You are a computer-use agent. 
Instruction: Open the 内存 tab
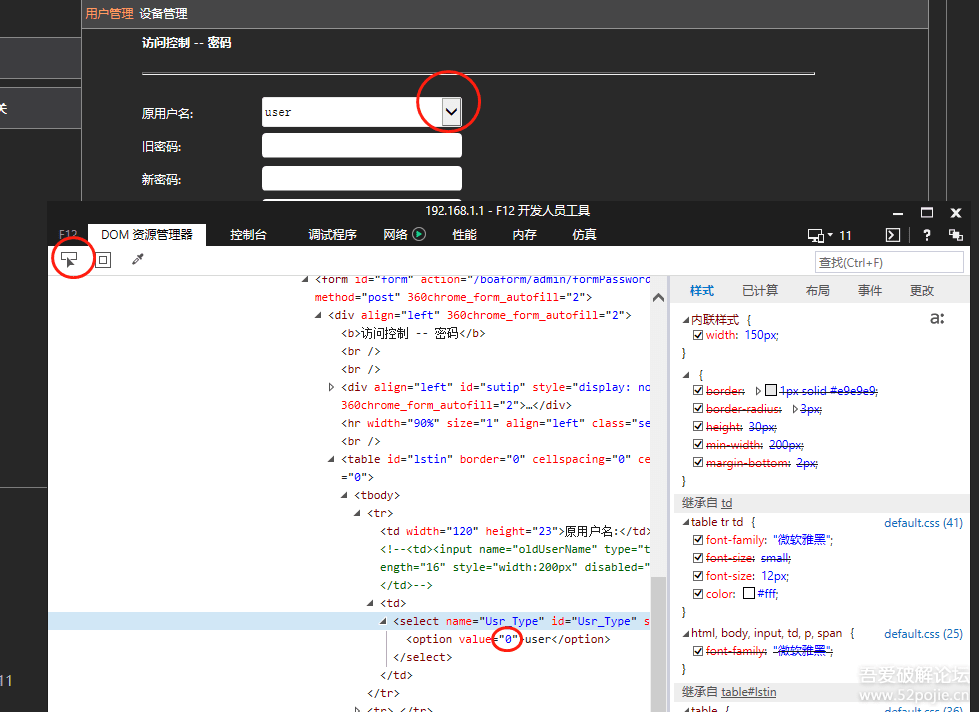click(x=524, y=235)
